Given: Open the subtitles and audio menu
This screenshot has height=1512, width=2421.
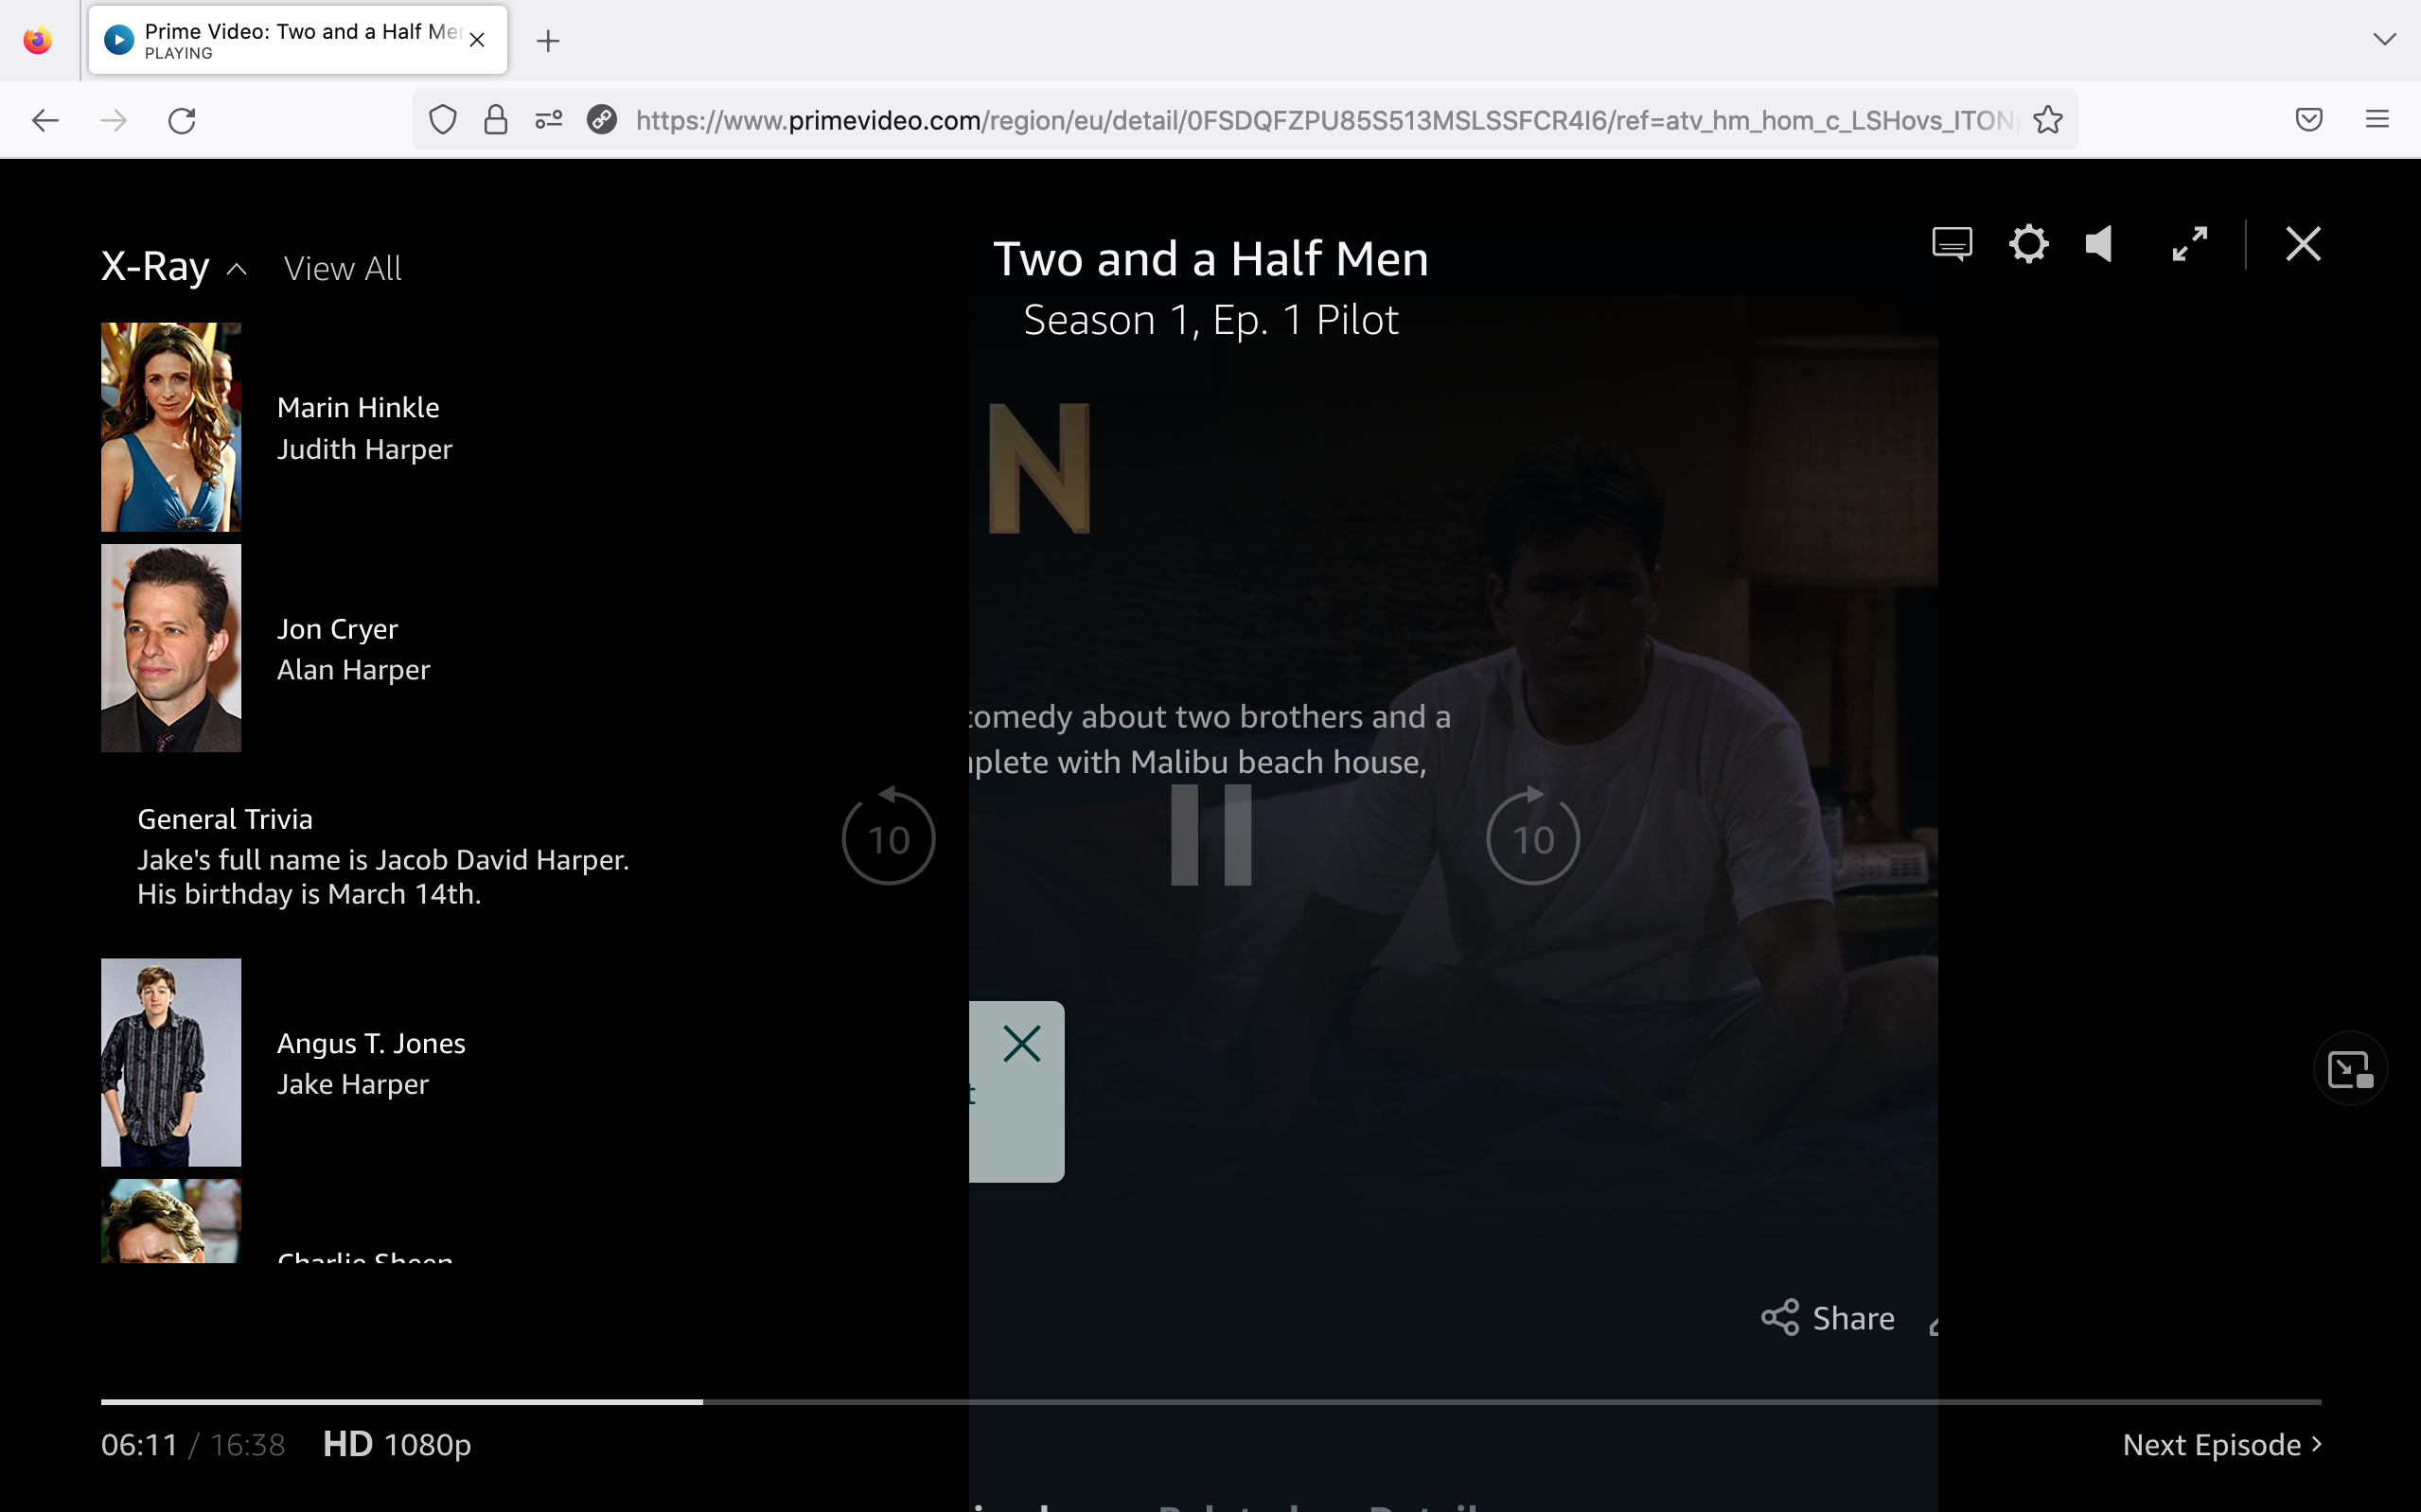Looking at the screenshot, I should (1951, 243).
